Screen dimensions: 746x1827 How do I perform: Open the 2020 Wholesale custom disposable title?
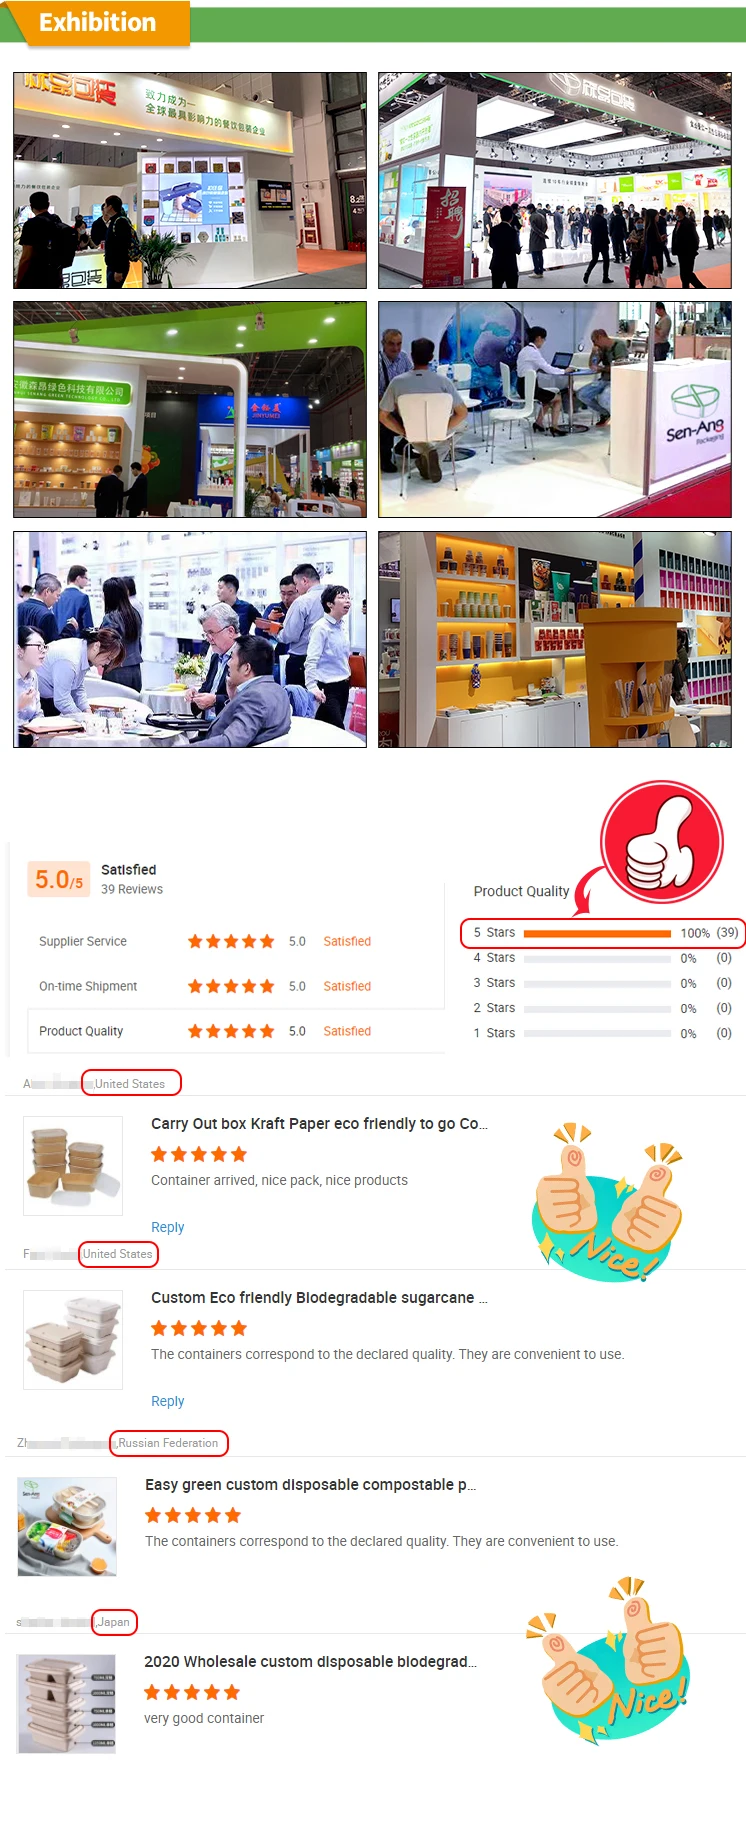[310, 1662]
